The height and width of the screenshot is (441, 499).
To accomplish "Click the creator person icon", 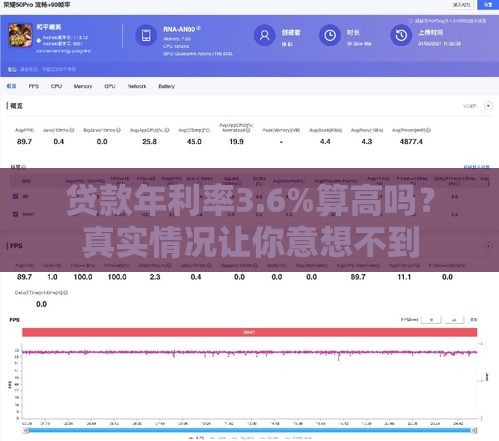I will coord(264,35).
